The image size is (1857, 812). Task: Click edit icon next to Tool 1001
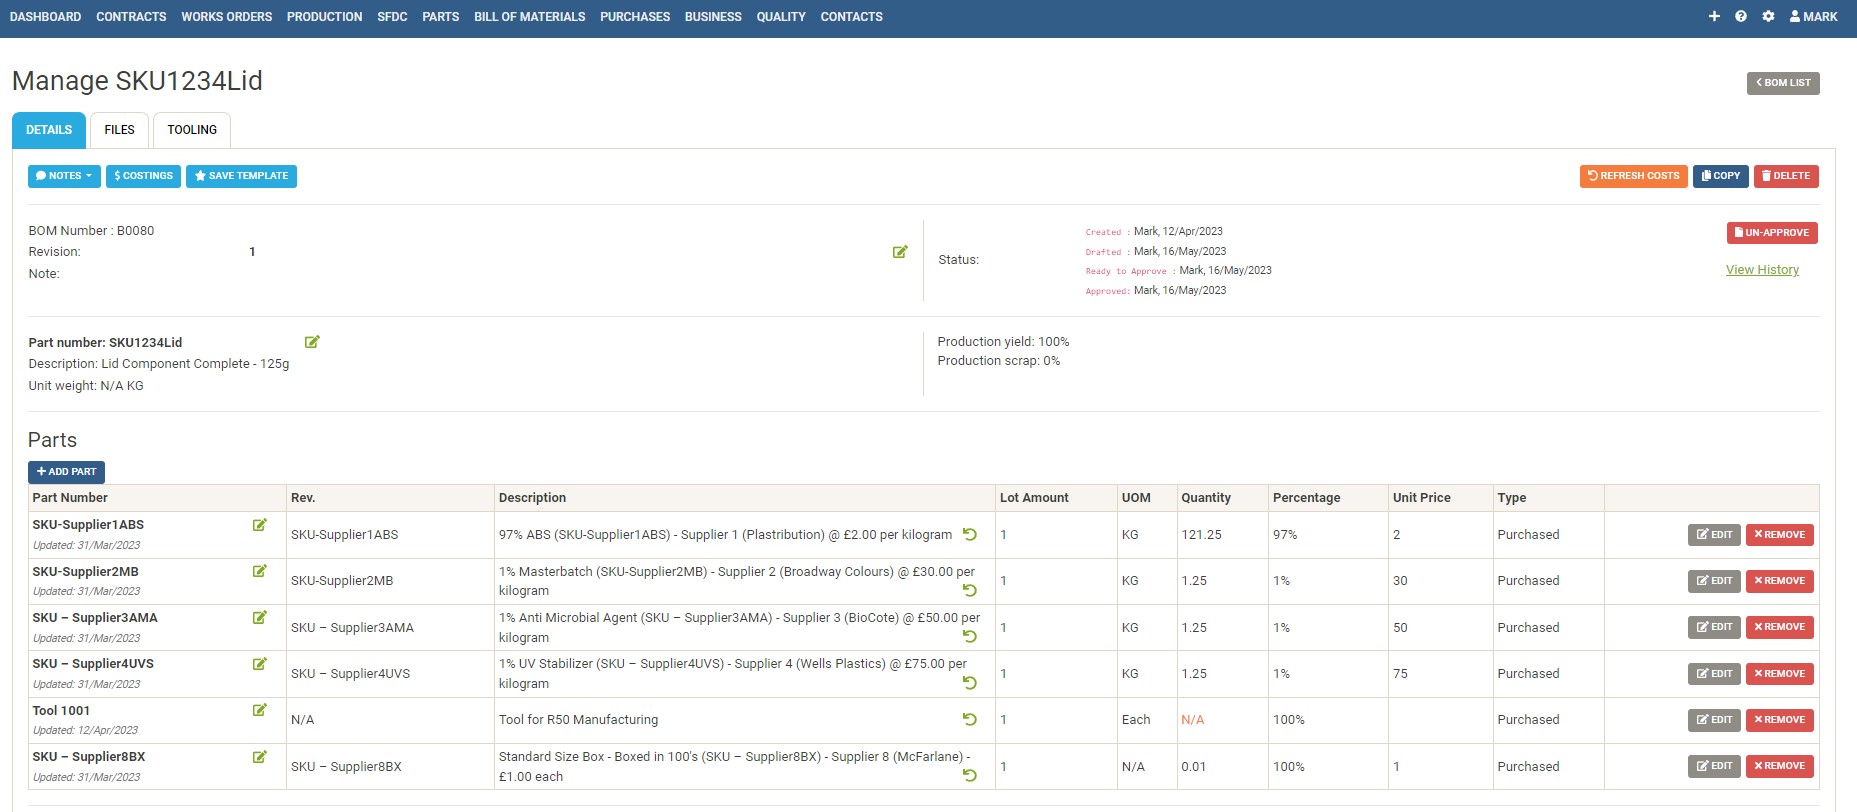click(260, 710)
